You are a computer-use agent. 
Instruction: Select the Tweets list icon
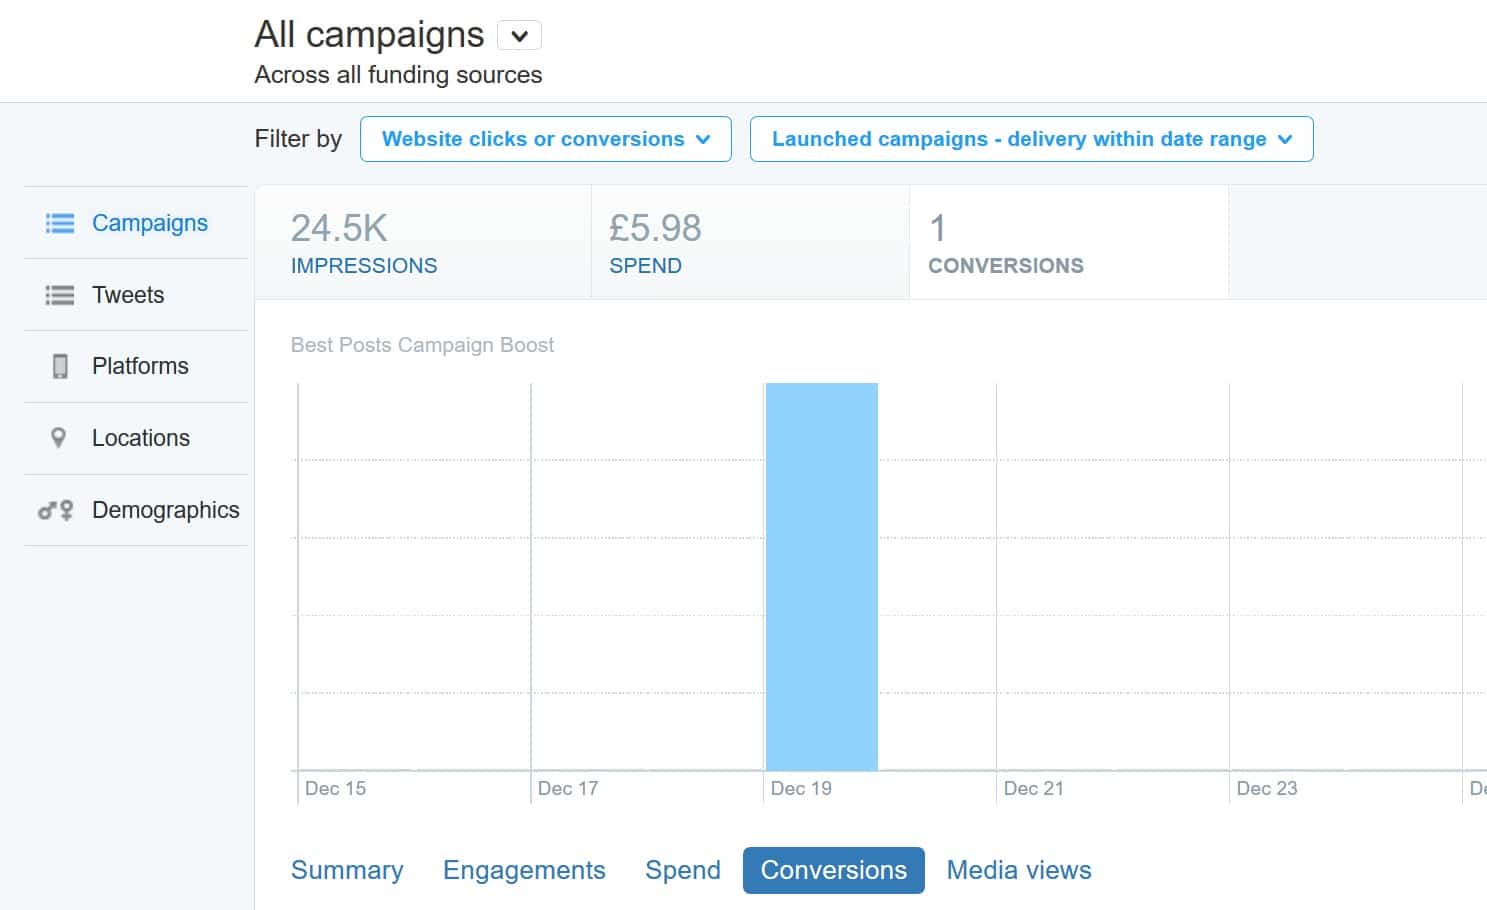[x=59, y=295]
